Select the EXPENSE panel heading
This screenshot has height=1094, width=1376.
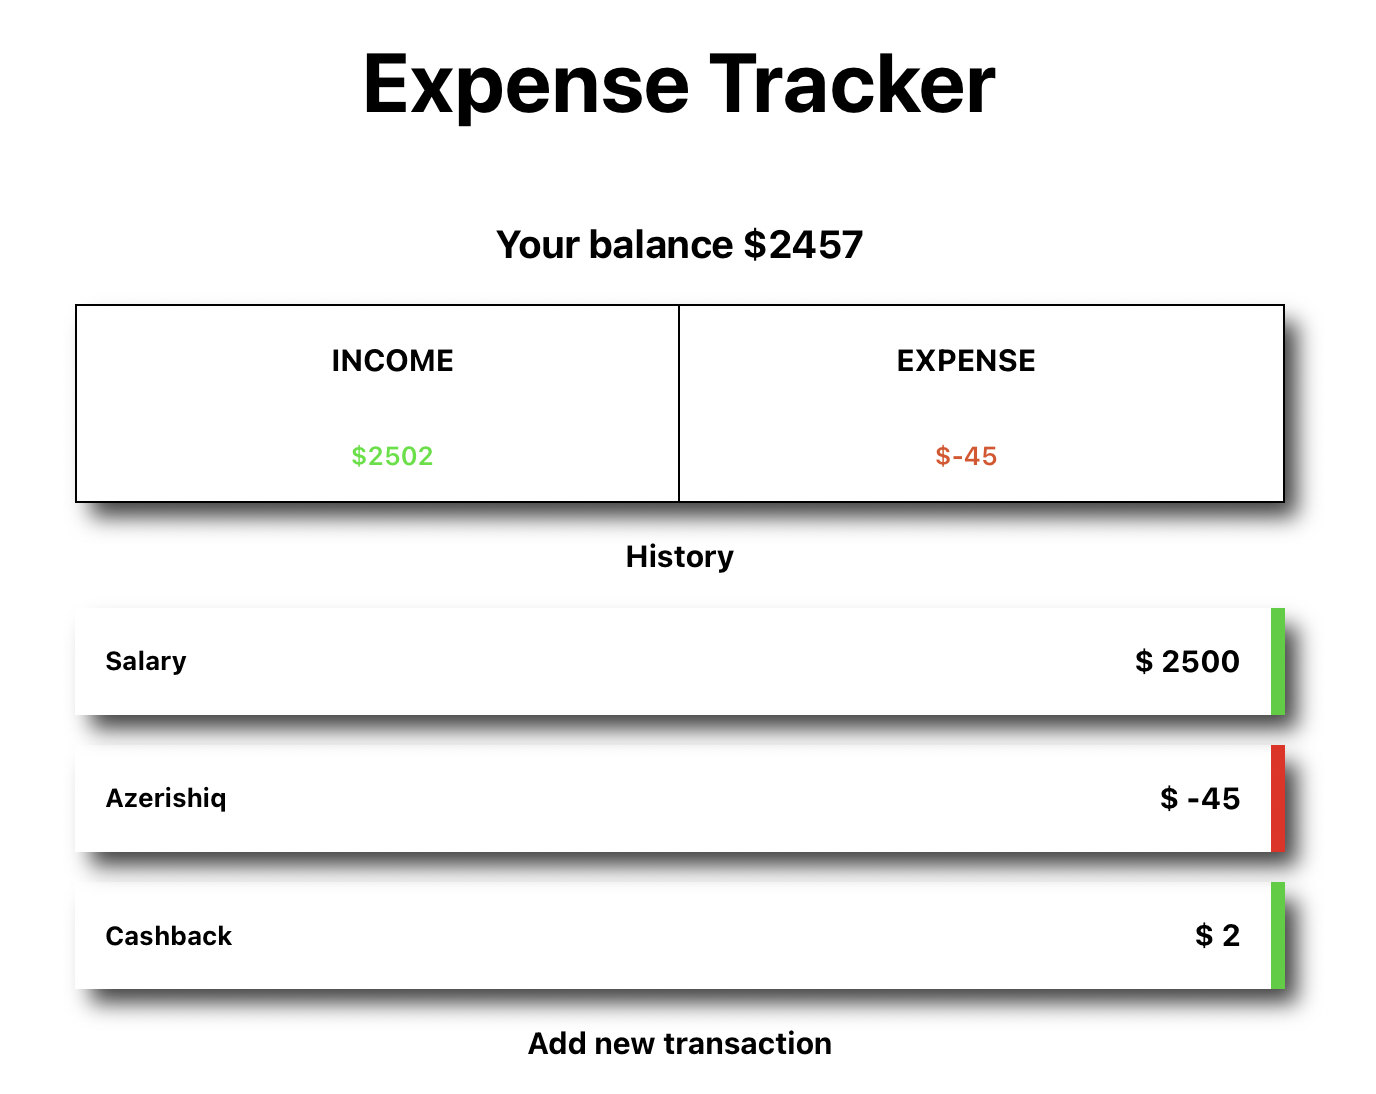click(x=965, y=360)
